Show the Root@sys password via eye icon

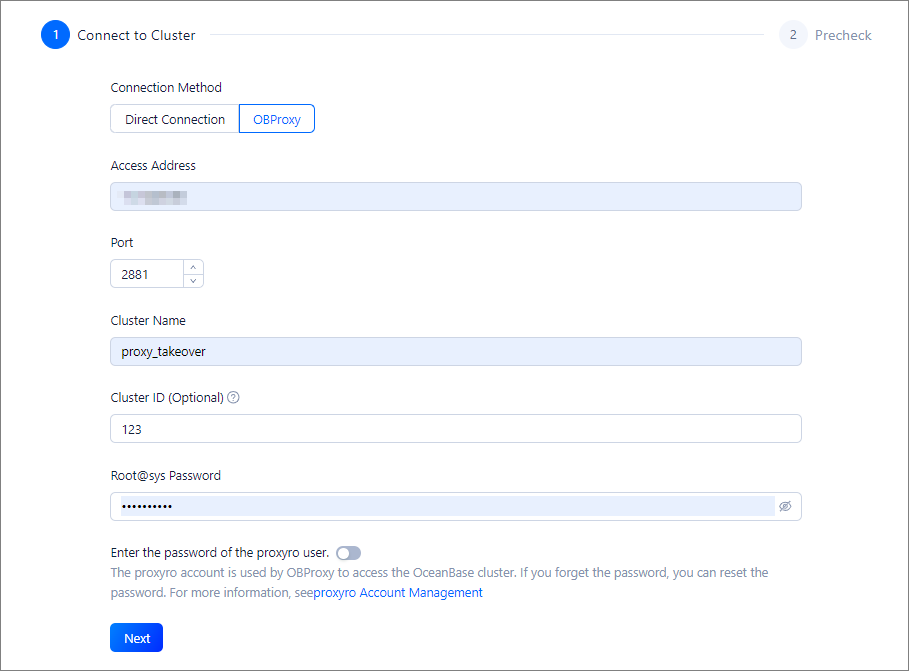click(x=785, y=507)
